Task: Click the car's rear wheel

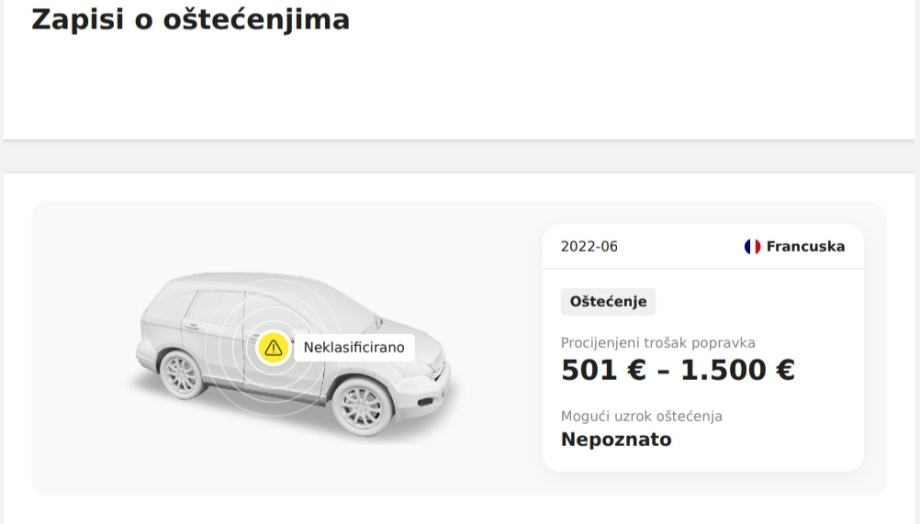Action: click(x=181, y=373)
